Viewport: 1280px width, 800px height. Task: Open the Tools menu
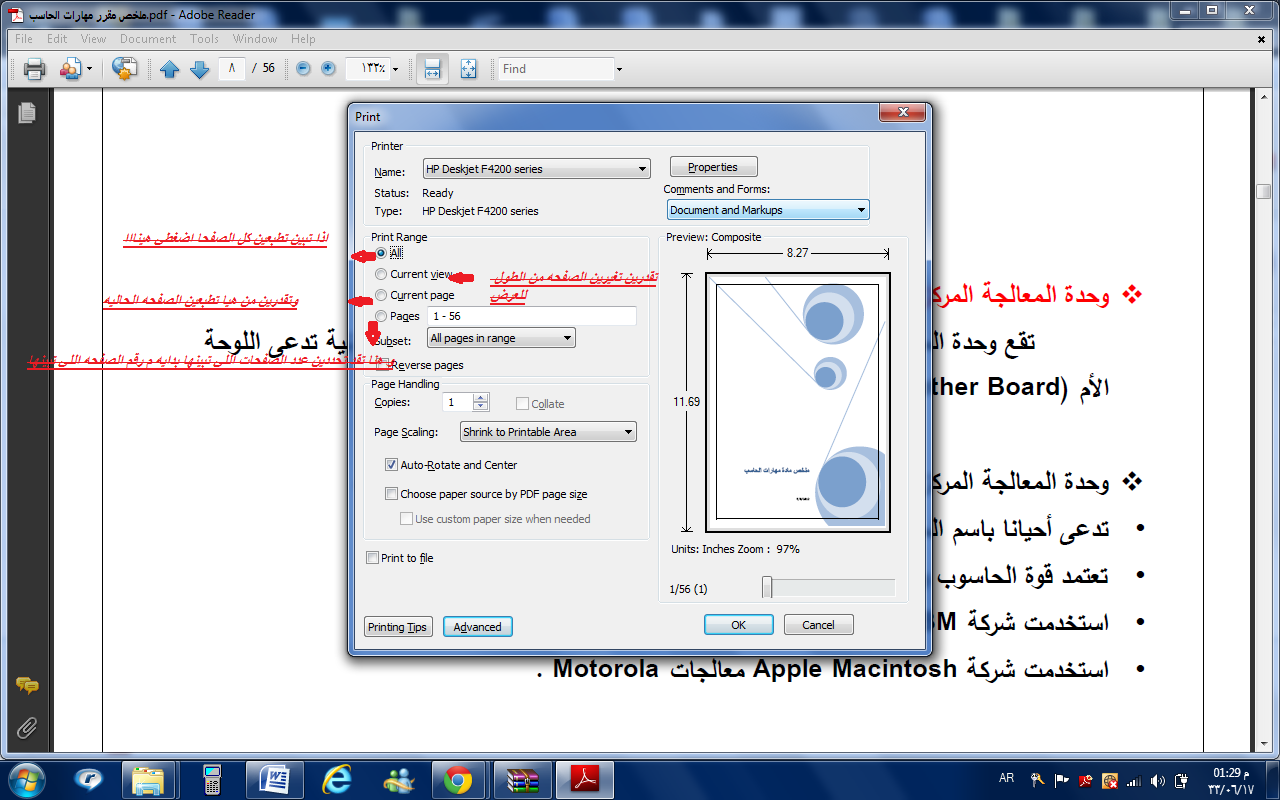pyautogui.click(x=204, y=39)
